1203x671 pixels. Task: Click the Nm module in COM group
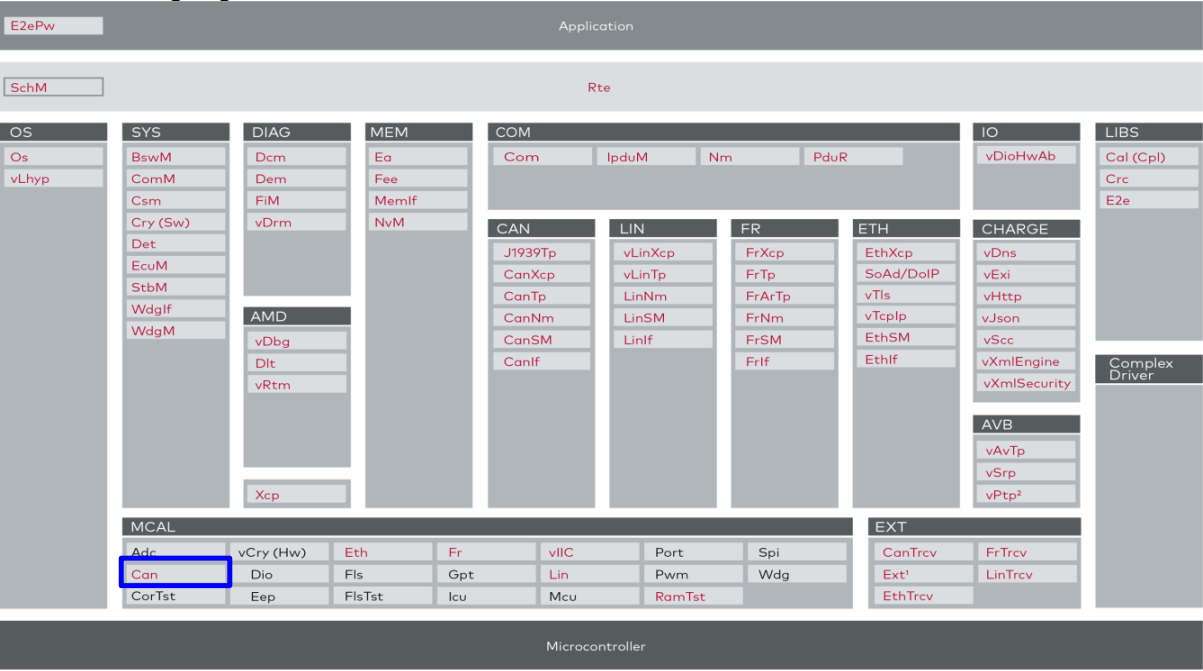click(750, 157)
